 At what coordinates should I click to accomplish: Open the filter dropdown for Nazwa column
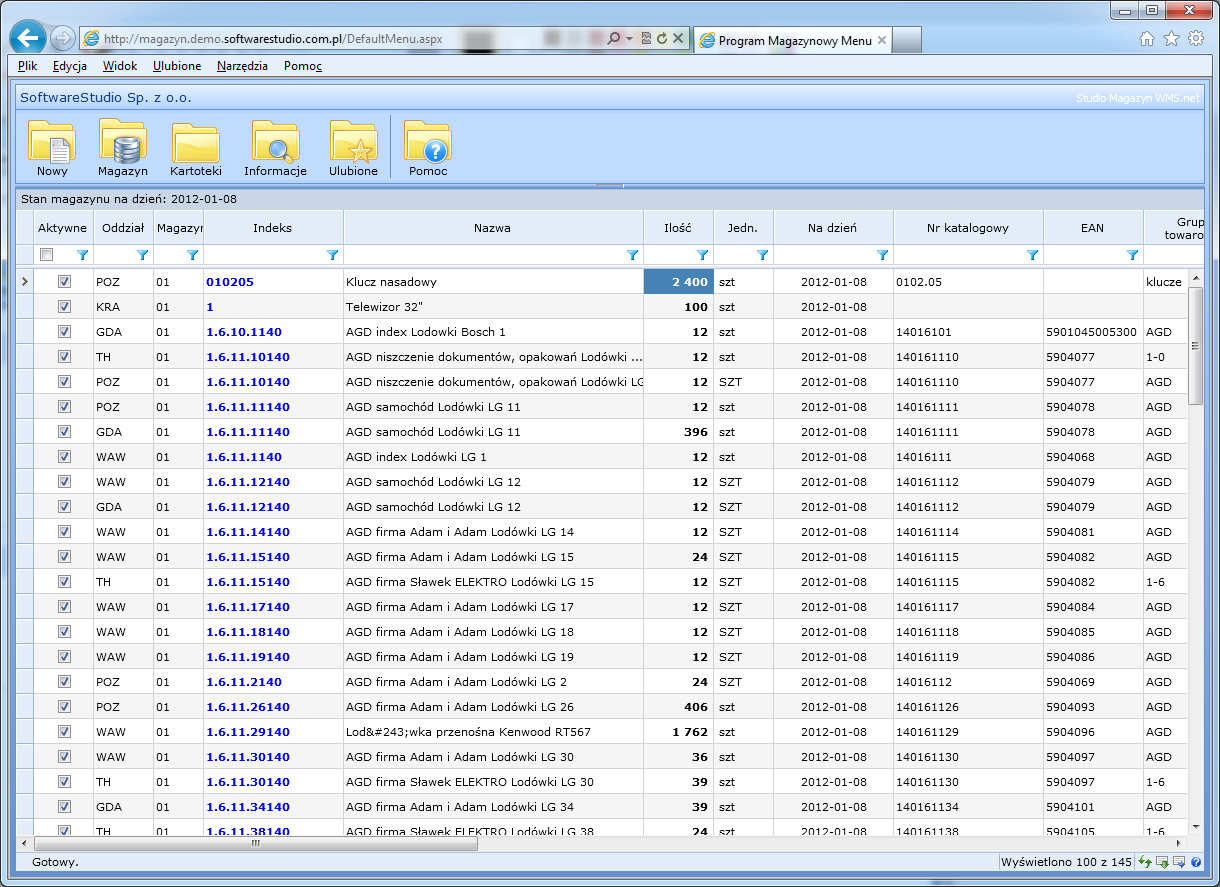pyautogui.click(x=632, y=255)
